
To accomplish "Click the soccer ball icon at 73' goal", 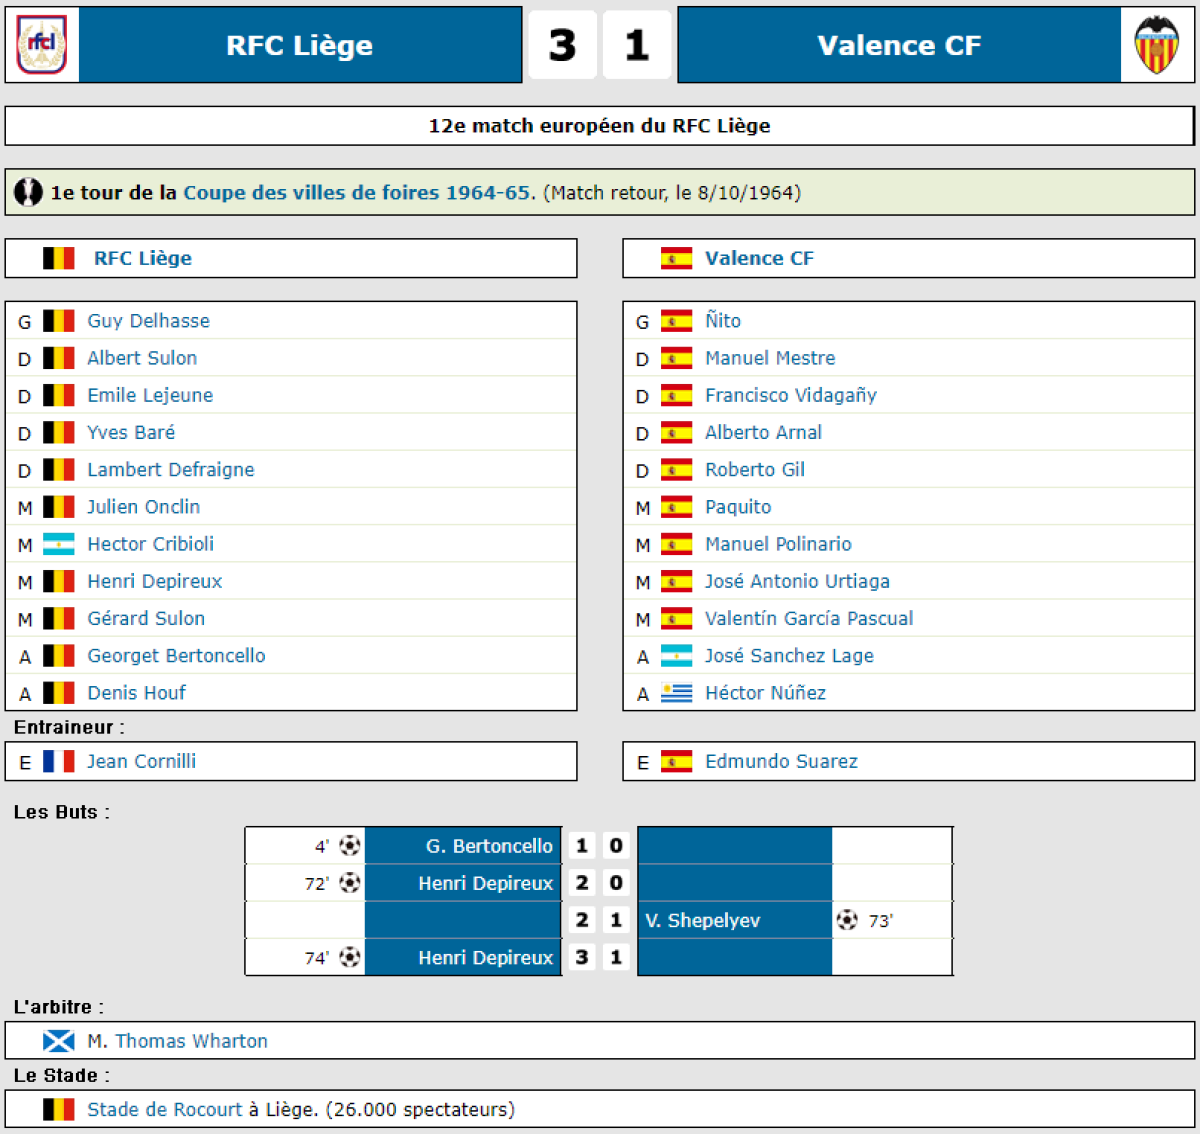I will (847, 920).
